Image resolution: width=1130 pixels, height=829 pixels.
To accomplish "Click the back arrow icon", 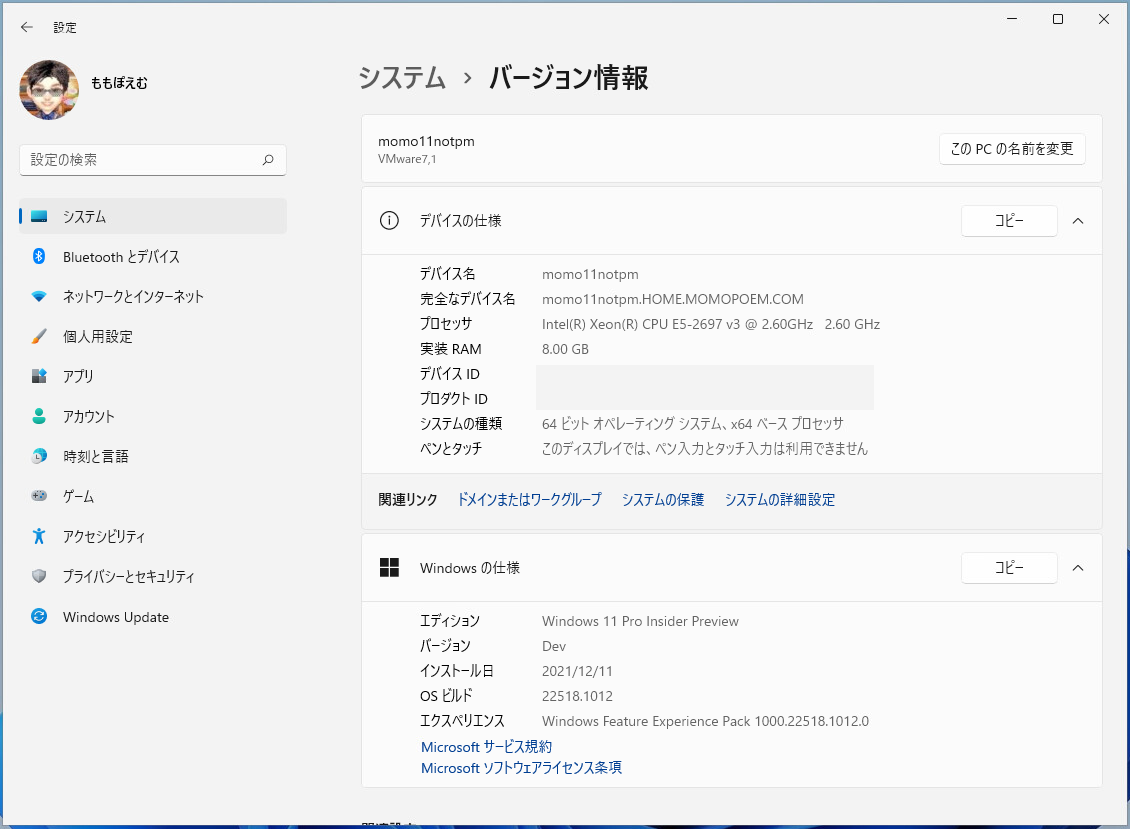I will pyautogui.click(x=27, y=27).
